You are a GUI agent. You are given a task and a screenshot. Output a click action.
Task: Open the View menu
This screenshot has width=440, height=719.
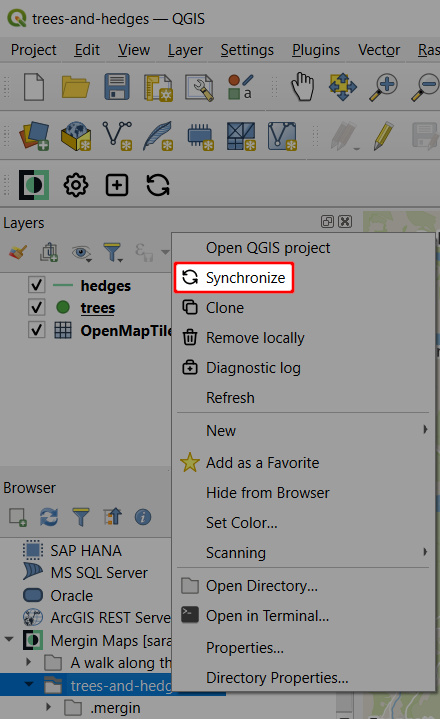click(x=134, y=50)
